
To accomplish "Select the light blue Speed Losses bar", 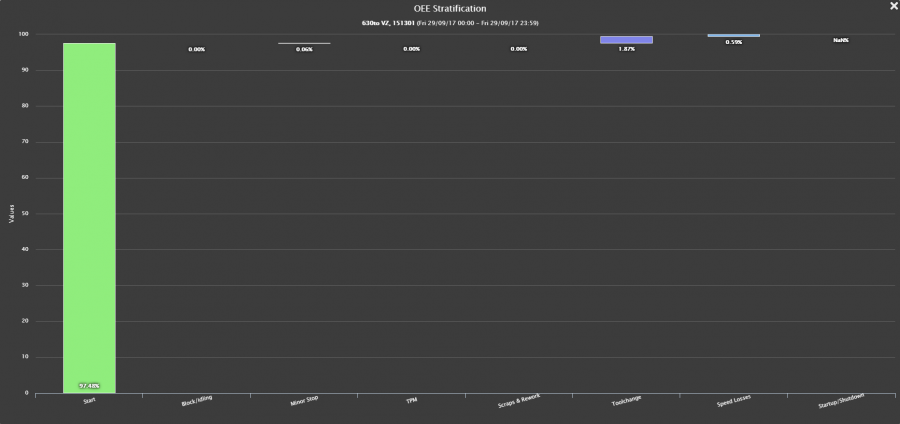I will (734, 36).
